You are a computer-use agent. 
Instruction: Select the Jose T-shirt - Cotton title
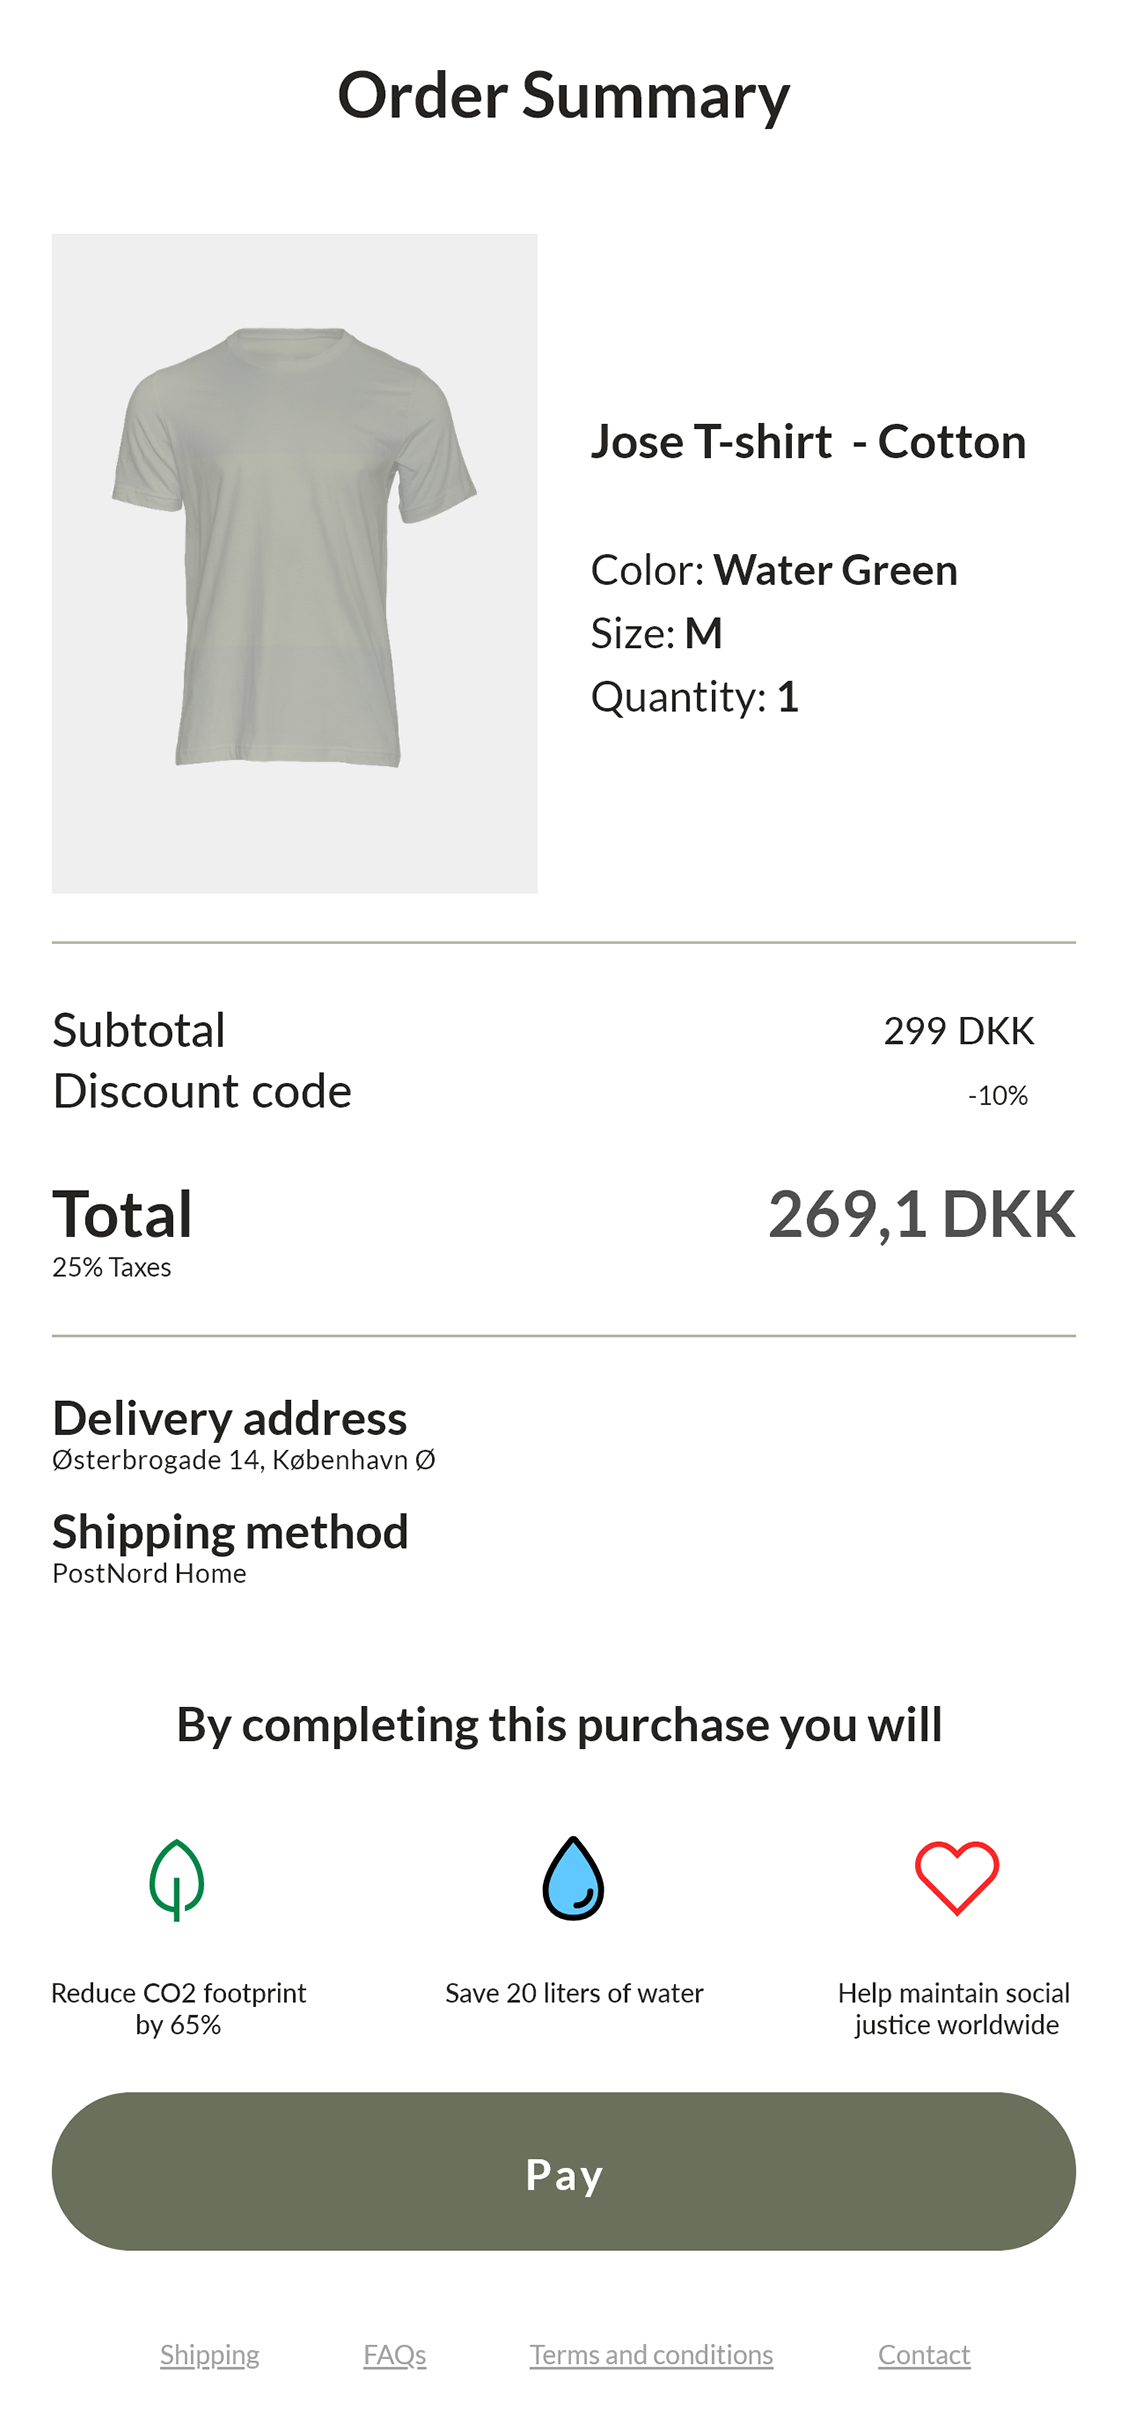pos(808,442)
